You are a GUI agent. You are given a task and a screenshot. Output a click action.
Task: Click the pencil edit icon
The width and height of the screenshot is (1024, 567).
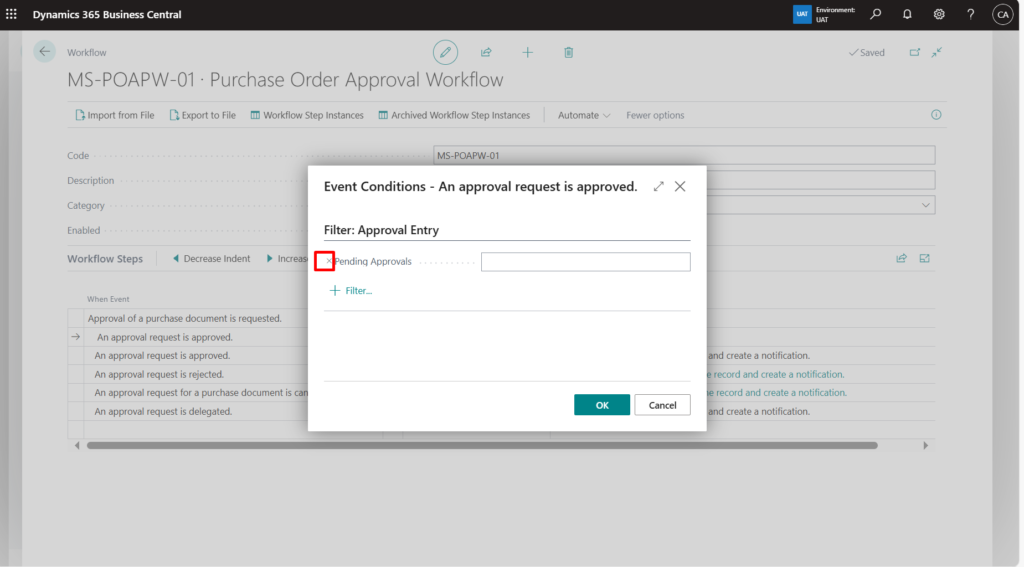coord(445,52)
